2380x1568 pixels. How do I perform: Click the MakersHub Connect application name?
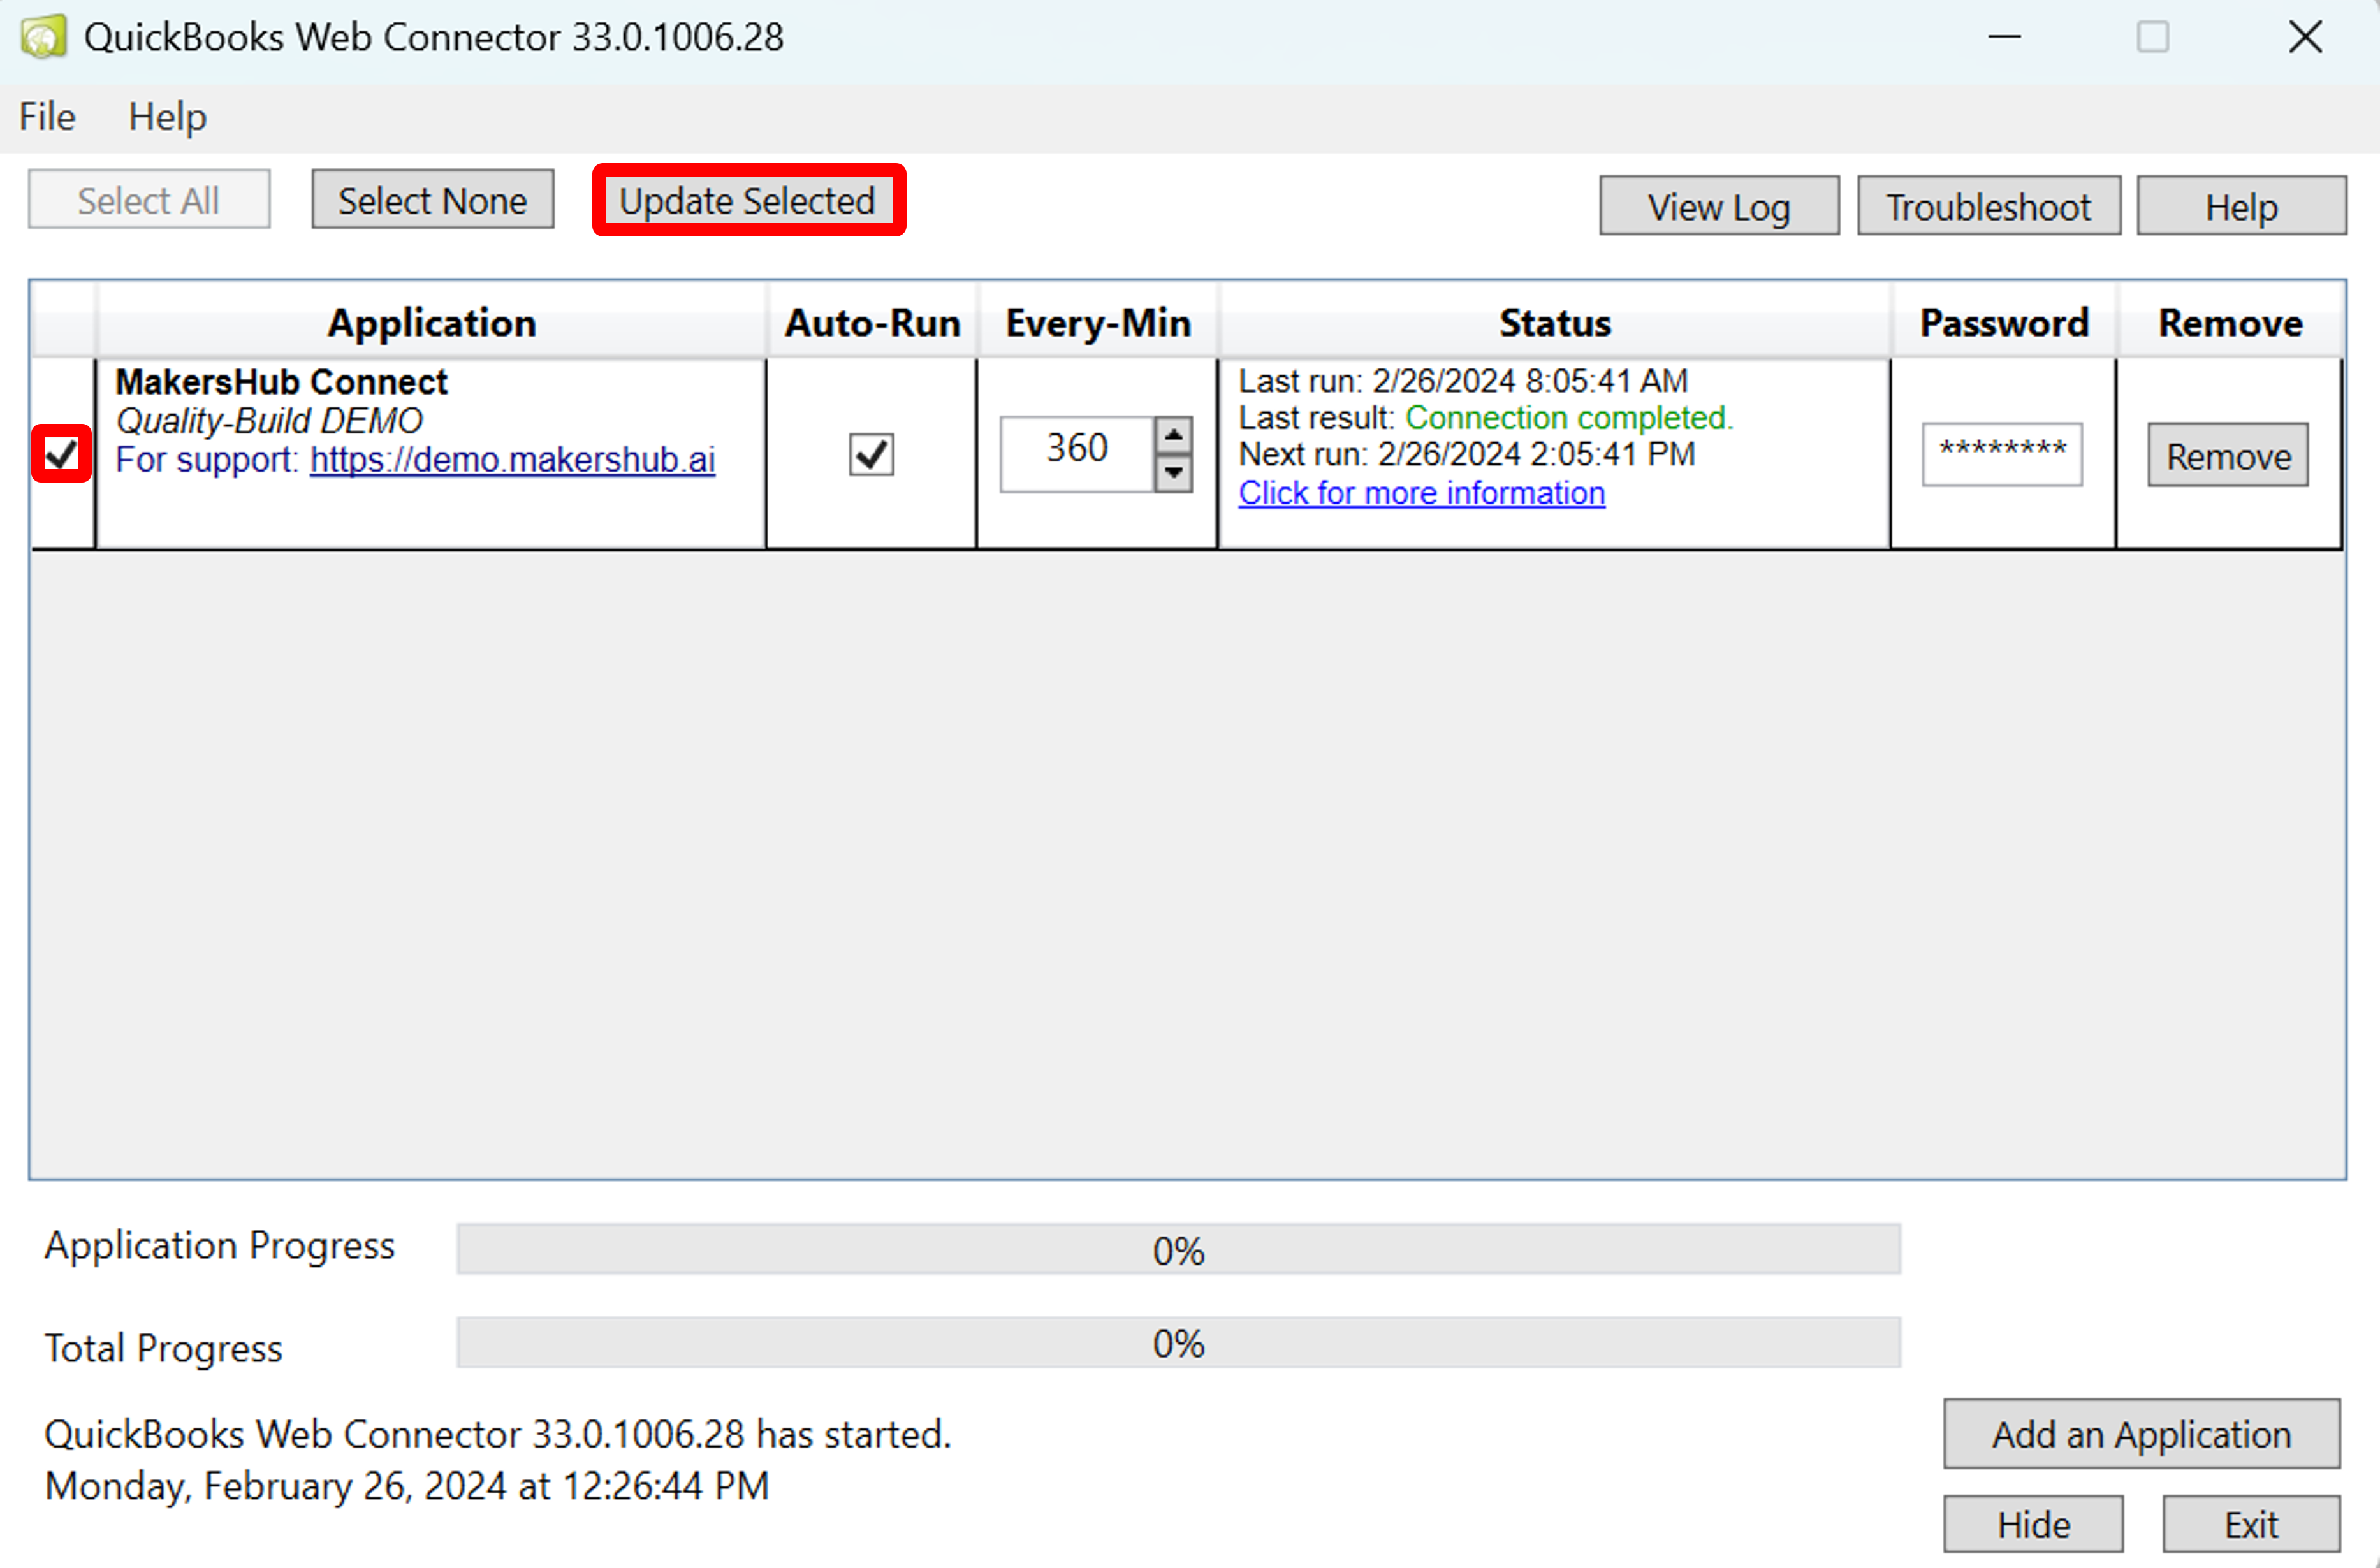(x=281, y=381)
